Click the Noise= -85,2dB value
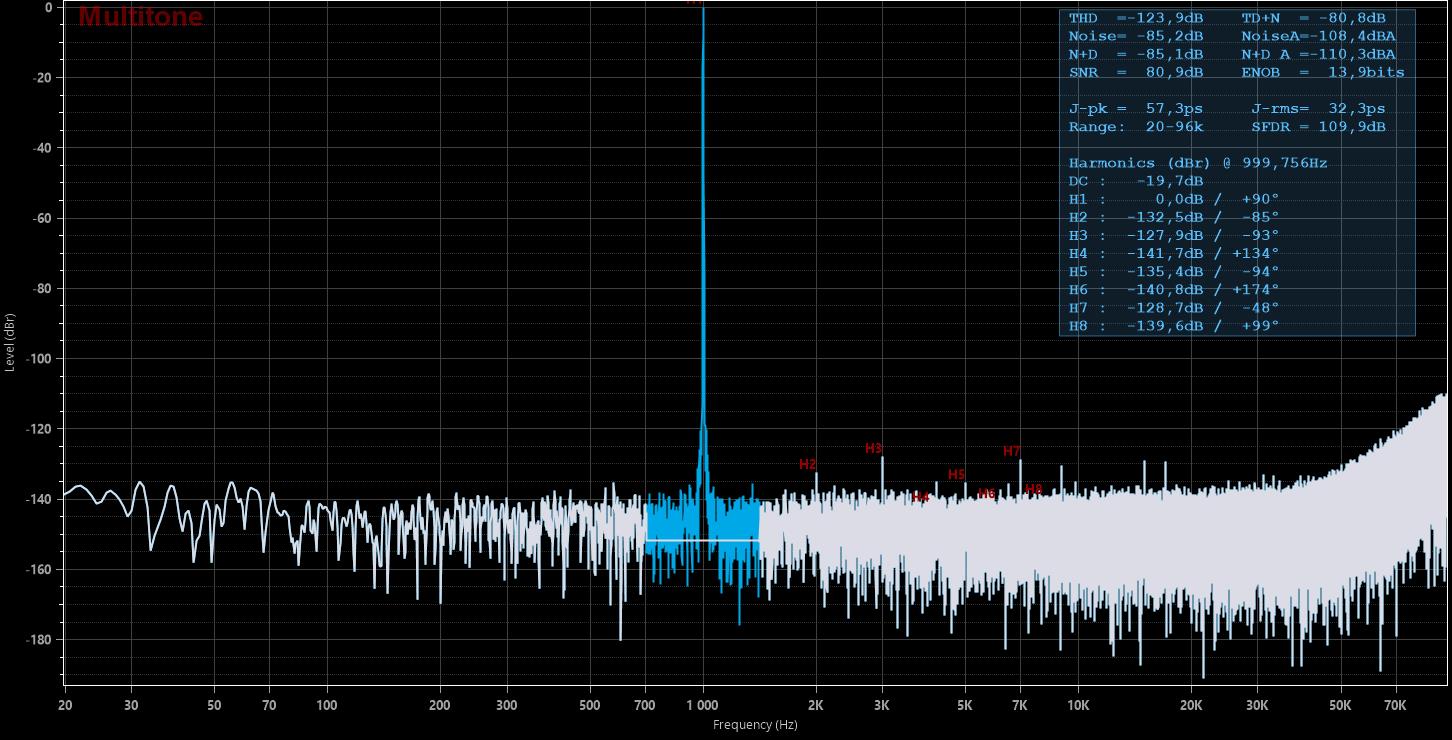This screenshot has height=740, width=1452. 1136,37
